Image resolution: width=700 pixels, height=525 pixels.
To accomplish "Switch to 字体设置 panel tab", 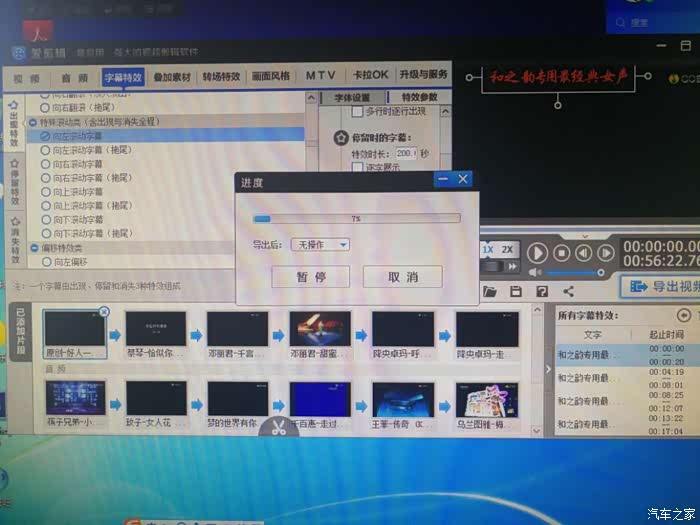I will [352, 98].
